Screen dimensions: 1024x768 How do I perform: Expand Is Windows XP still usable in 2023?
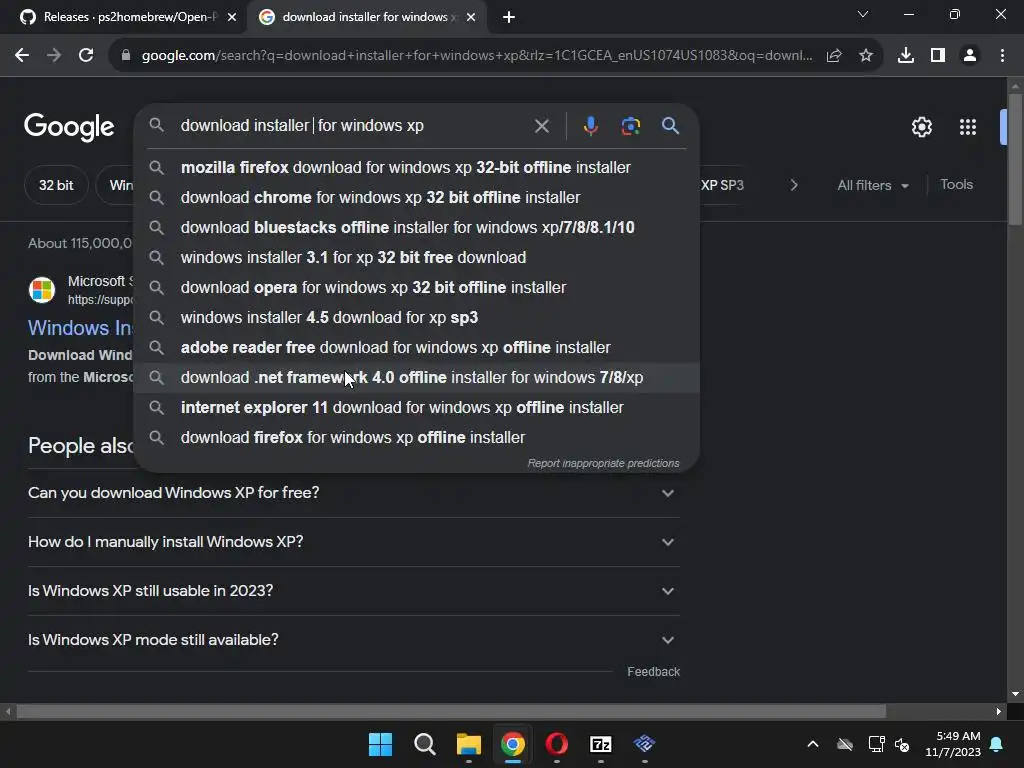tap(353, 591)
